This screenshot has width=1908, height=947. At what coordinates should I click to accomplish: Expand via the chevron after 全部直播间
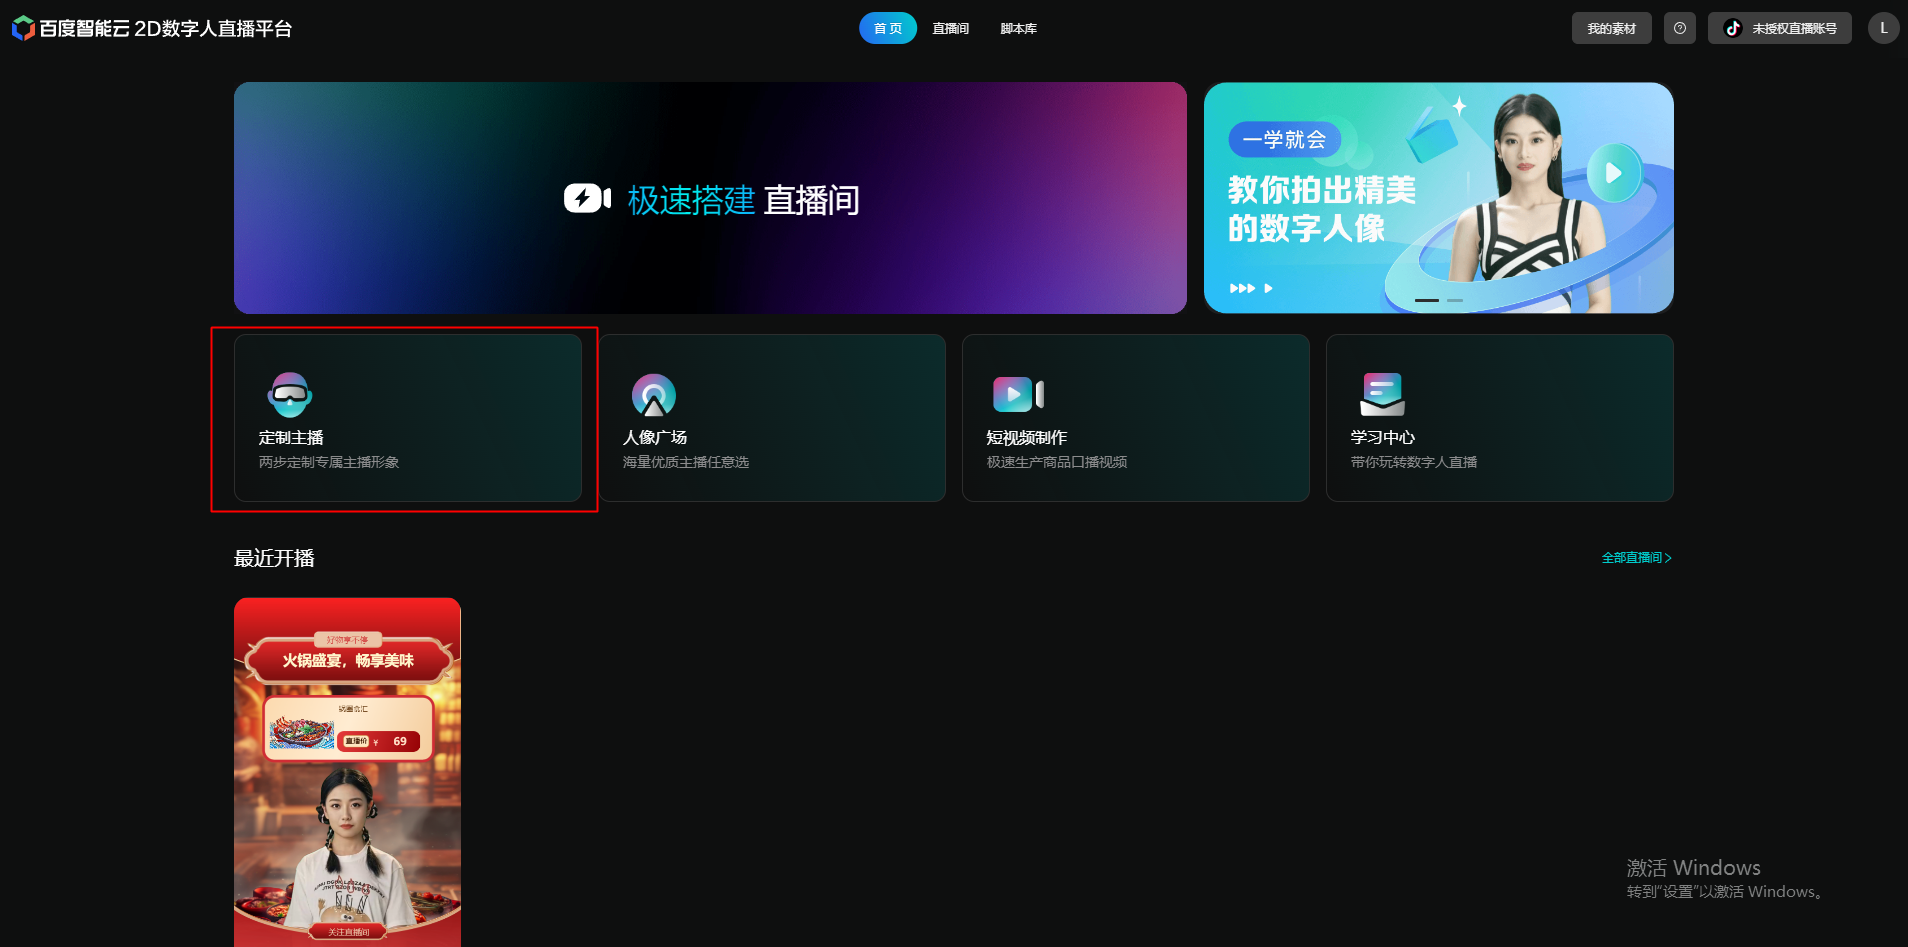click(x=1667, y=557)
